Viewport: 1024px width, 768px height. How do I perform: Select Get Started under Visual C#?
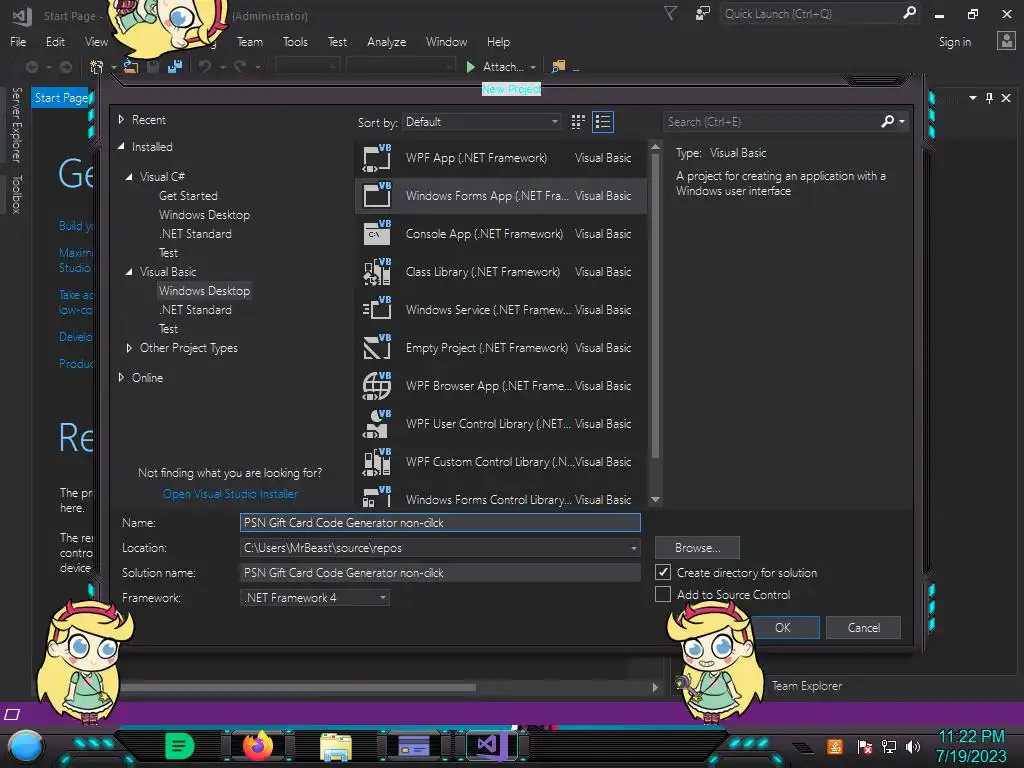coord(188,196)
